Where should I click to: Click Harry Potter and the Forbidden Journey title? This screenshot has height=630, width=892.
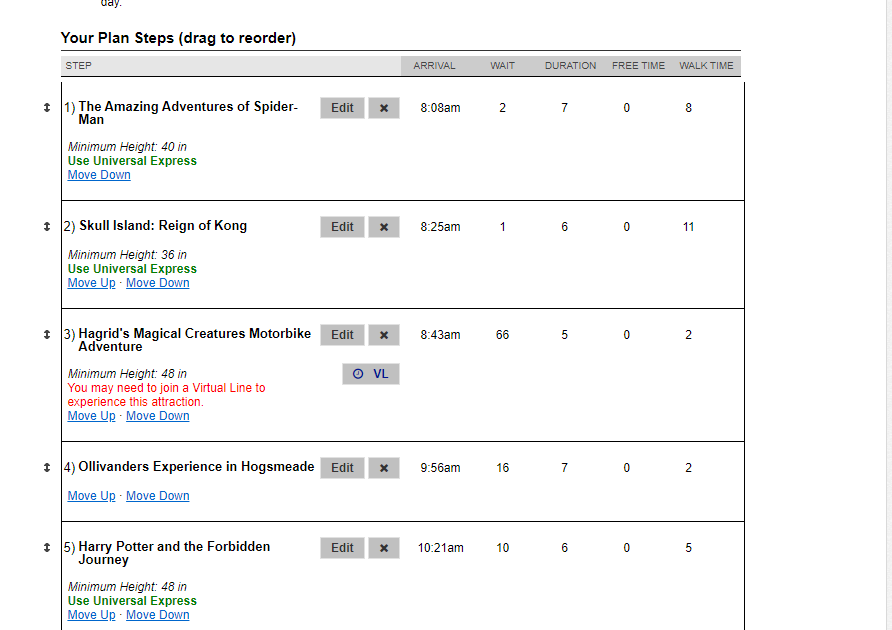click(174, 553)
